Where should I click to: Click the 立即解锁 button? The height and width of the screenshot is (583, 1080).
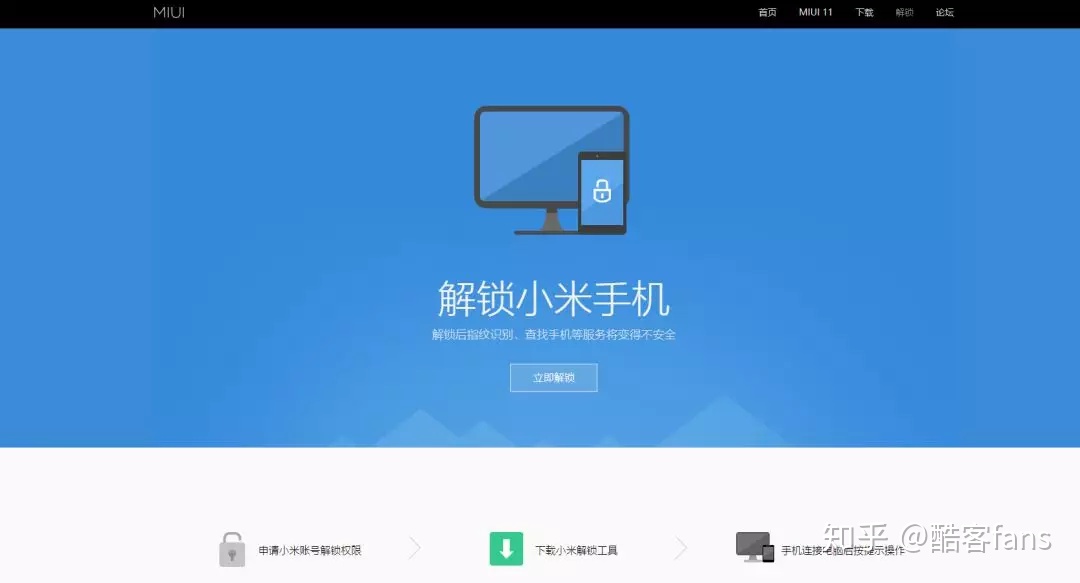pyautogui.click(x=554, y=378)
